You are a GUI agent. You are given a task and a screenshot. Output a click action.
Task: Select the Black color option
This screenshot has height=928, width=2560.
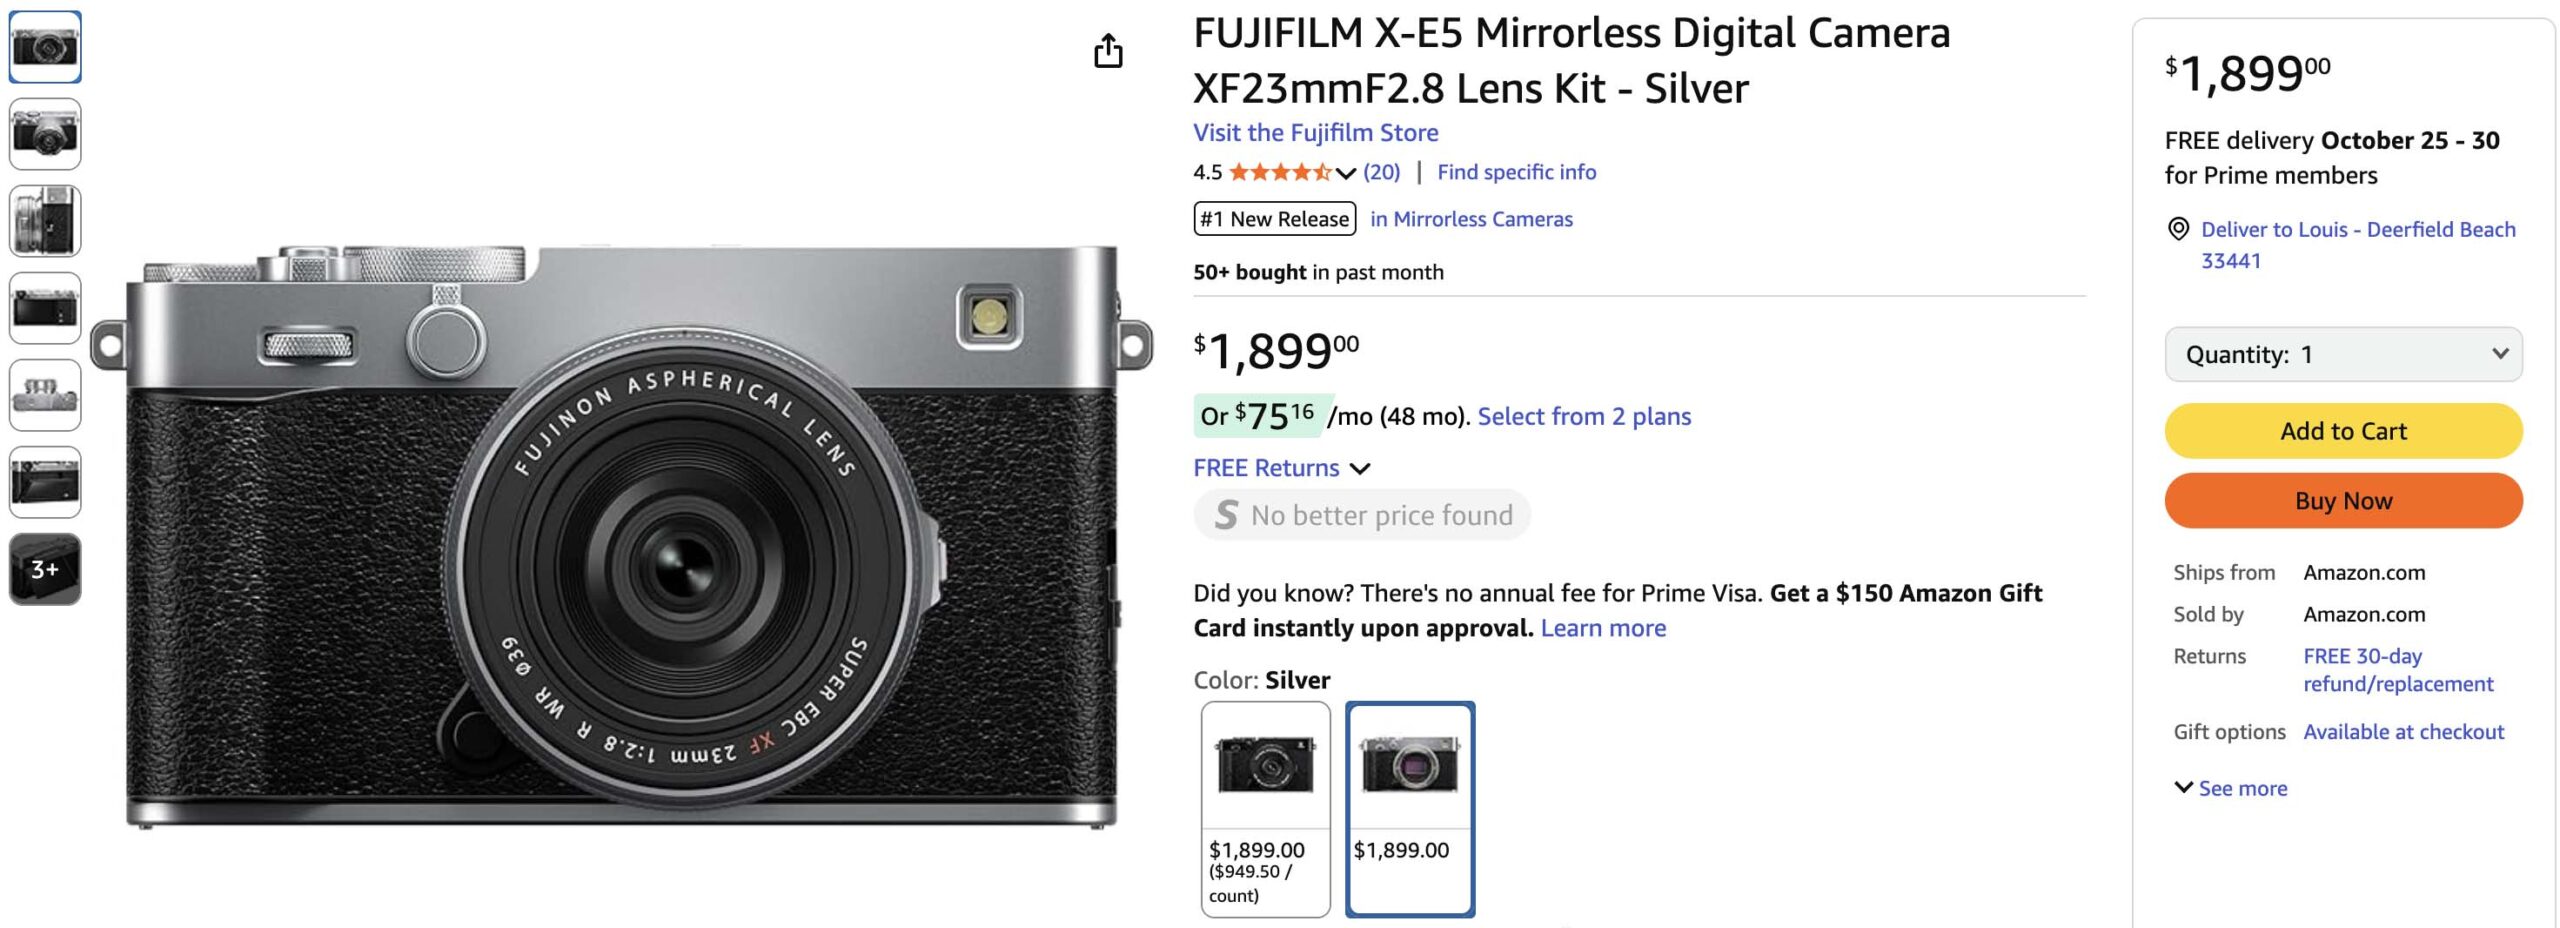pos(1265,807)
